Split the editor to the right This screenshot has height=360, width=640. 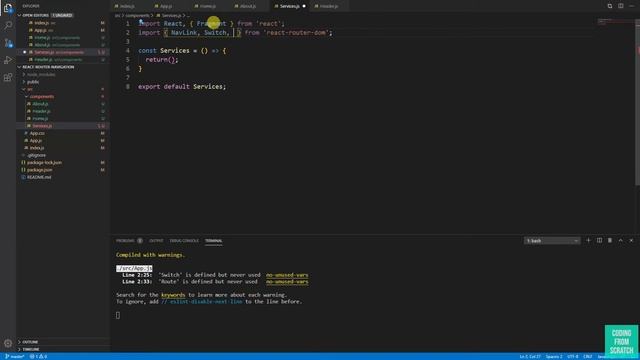click(620, 6)
